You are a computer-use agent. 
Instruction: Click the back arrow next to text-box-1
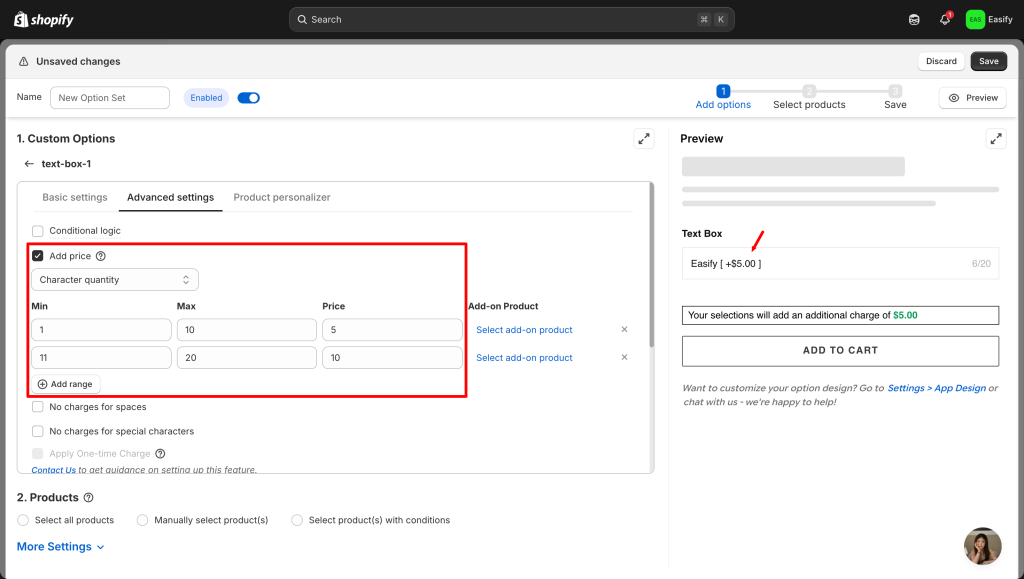(29, 164)
